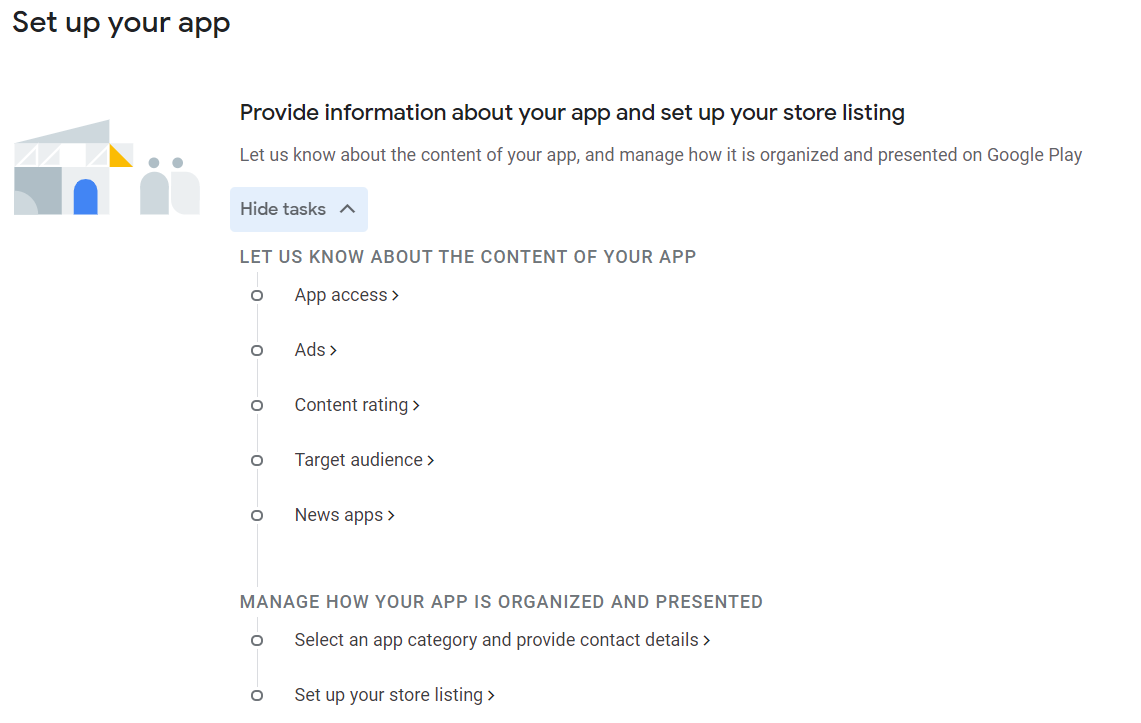Click the arrow after Target audience
This screenshot has height=723, width=1141.
pos(431,460)
